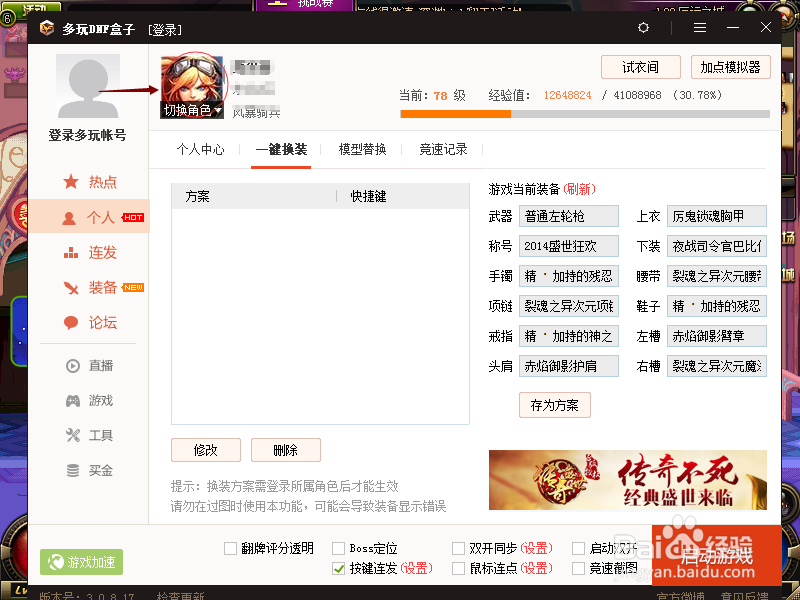Enable 双开同步 checkbox

coord(458,548)
